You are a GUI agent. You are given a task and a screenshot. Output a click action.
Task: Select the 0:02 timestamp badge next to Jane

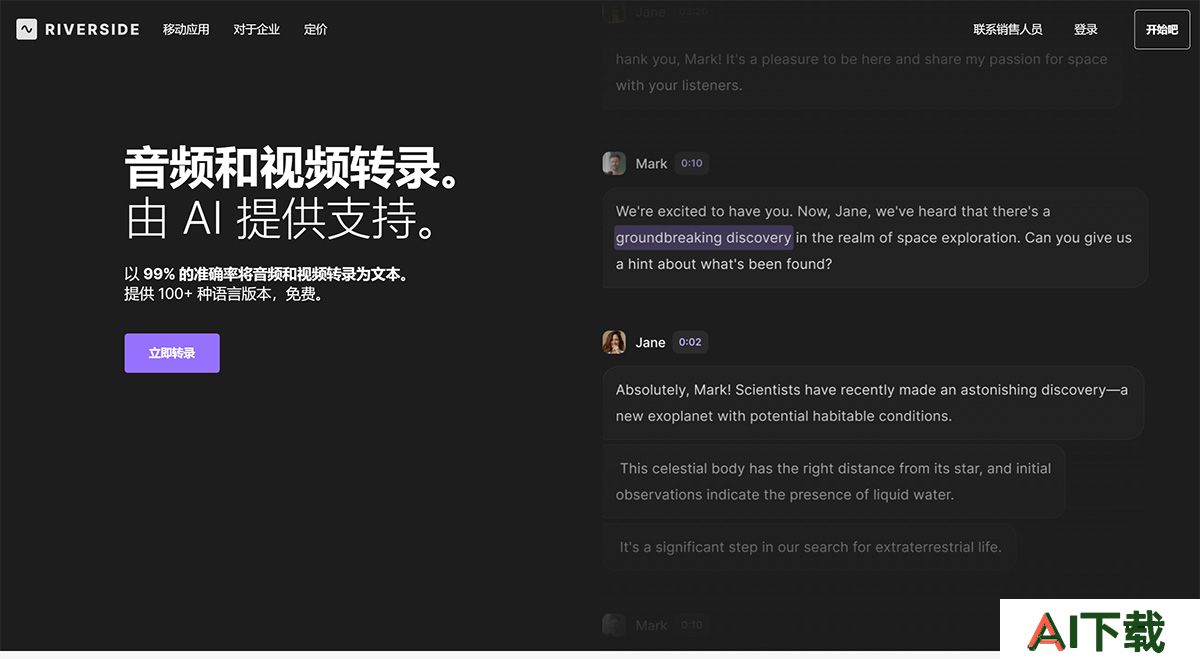[690, 342]
